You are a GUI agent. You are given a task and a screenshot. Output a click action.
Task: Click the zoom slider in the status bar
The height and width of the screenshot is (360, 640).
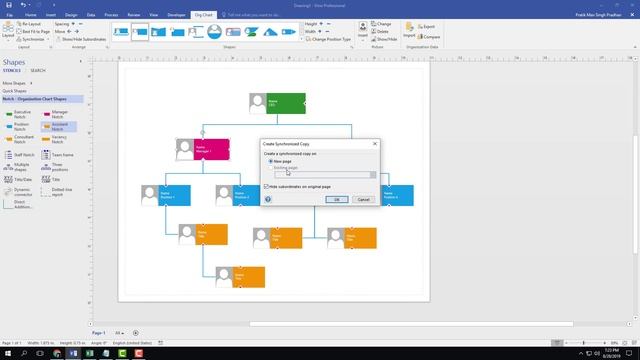pos(584,343)
